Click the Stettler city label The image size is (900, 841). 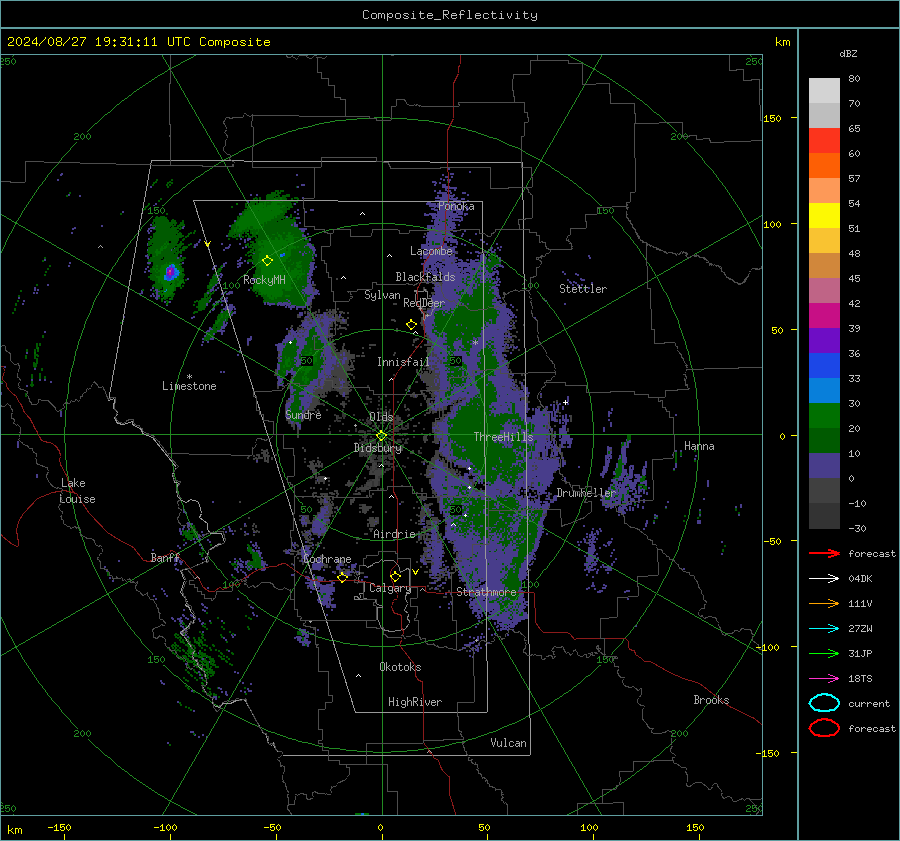(x=583, y=289)
